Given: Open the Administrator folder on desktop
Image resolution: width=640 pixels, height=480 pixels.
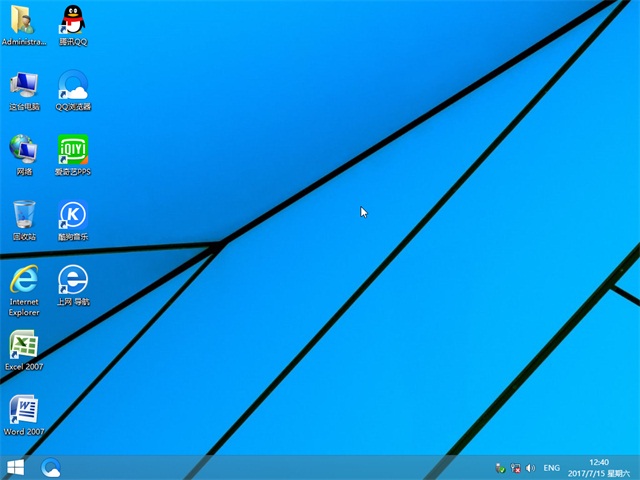Looking at the screenshot, I should click(x=24, y=20).
